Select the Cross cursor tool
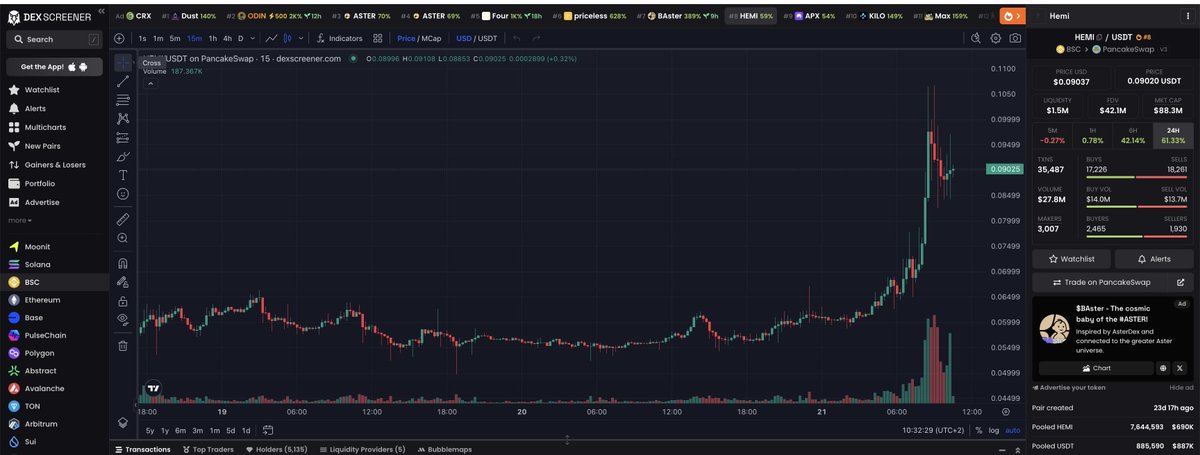 click(123, 62)
